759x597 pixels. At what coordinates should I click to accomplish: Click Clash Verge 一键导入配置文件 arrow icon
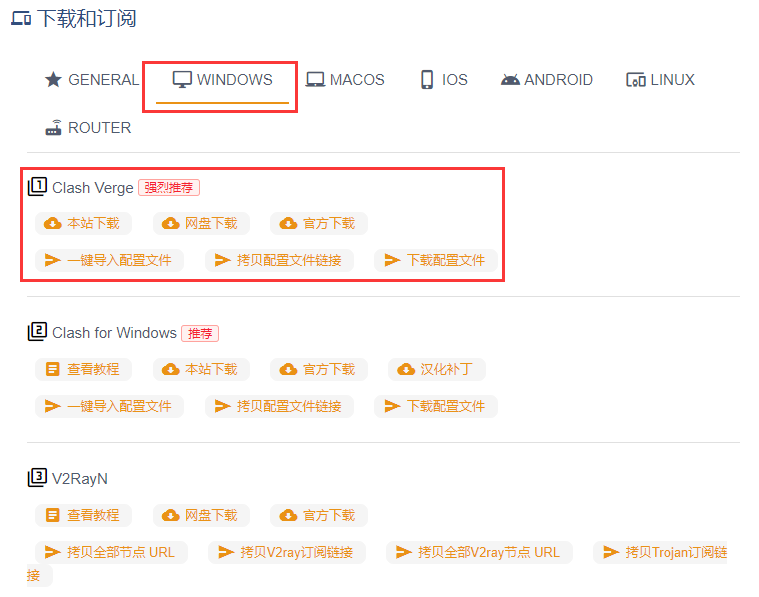[52, 260]
